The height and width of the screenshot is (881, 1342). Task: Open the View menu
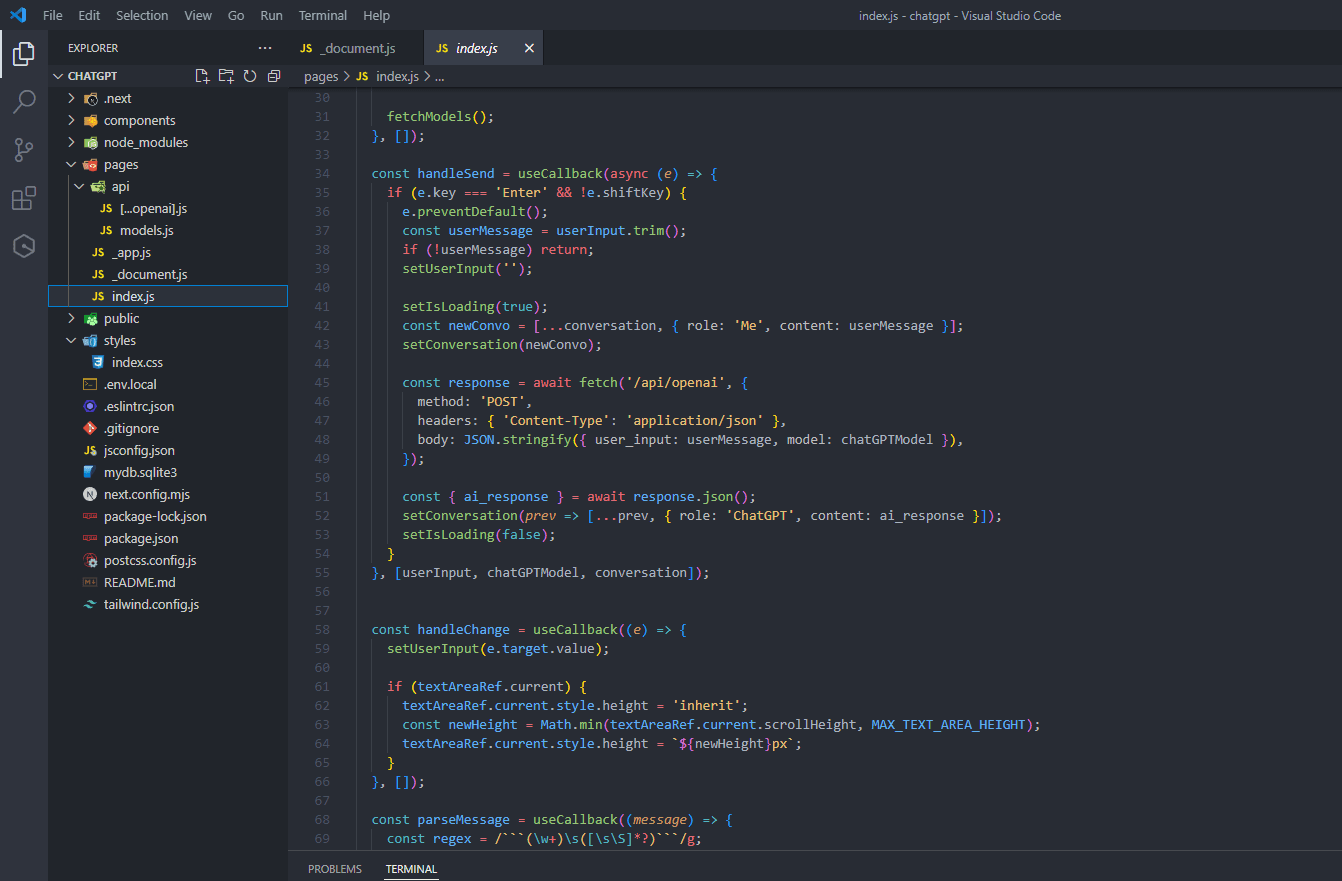point(198,15)
